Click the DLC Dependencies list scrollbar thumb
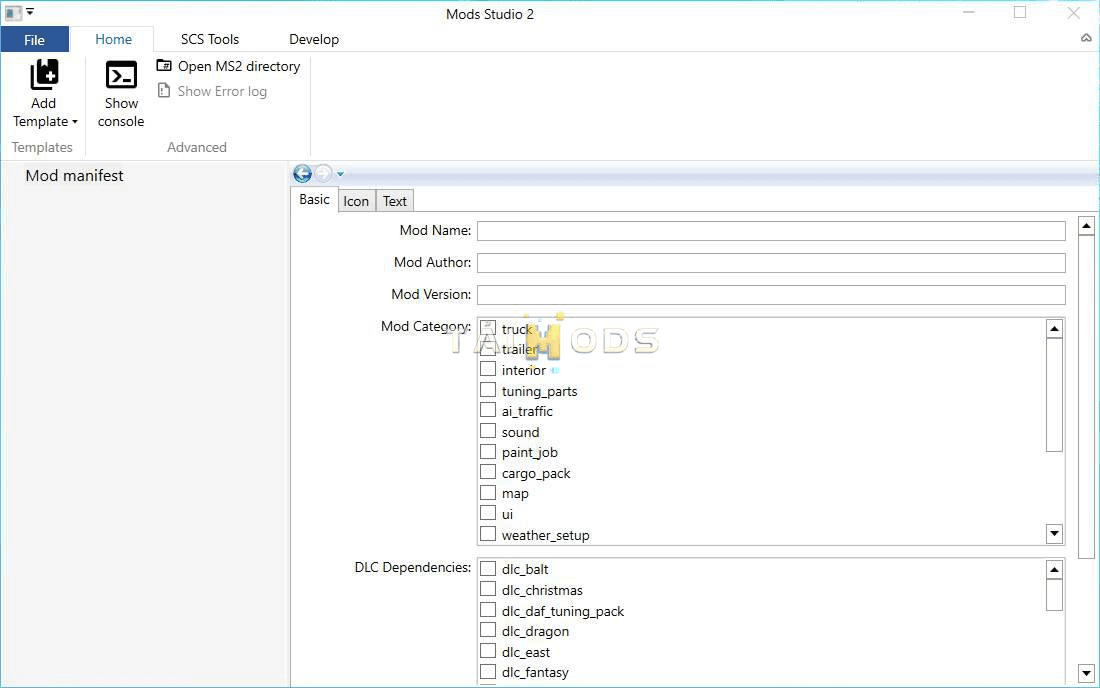This screenshot has height=688, width=1100. click(x=1054, y=595)
